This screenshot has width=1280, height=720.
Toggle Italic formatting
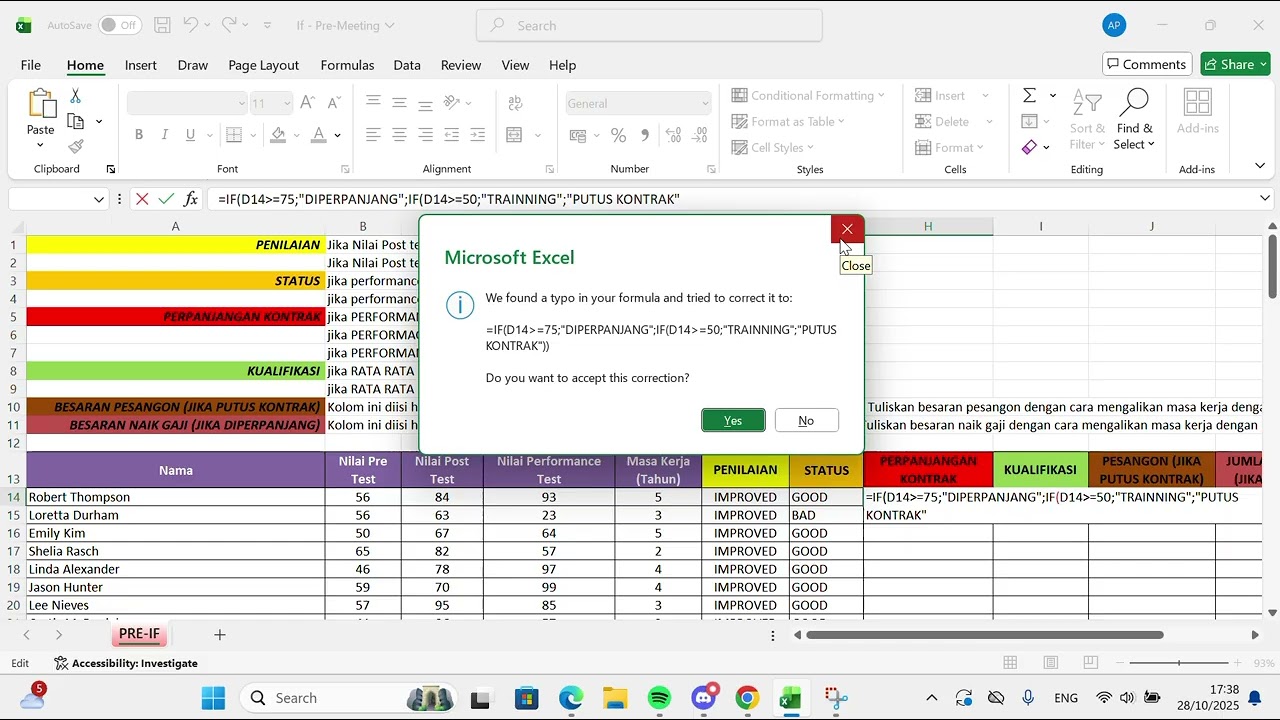tap(165, 135)
